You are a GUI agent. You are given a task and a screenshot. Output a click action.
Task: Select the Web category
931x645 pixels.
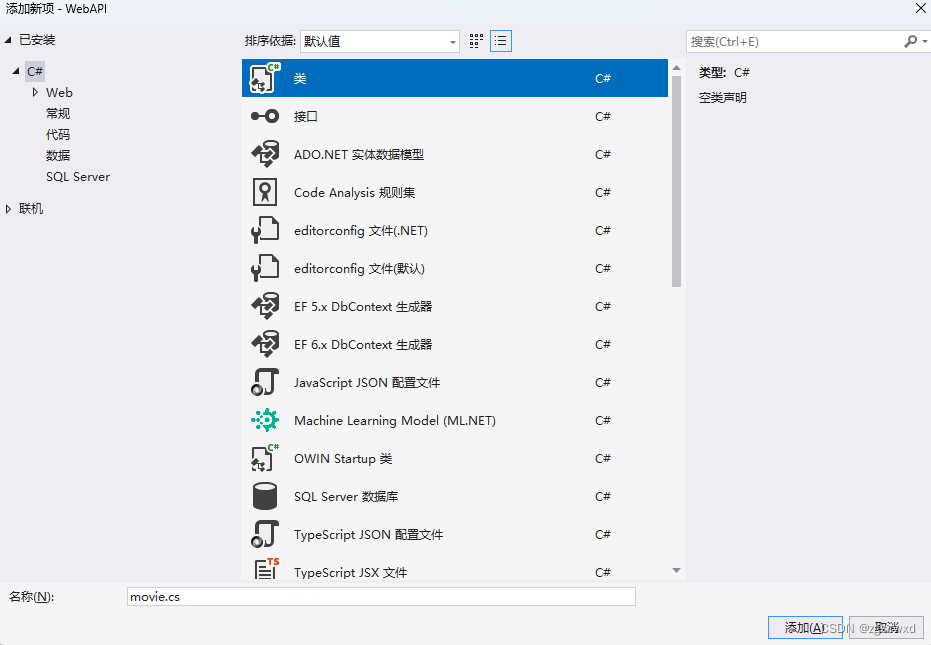[59, 93]
